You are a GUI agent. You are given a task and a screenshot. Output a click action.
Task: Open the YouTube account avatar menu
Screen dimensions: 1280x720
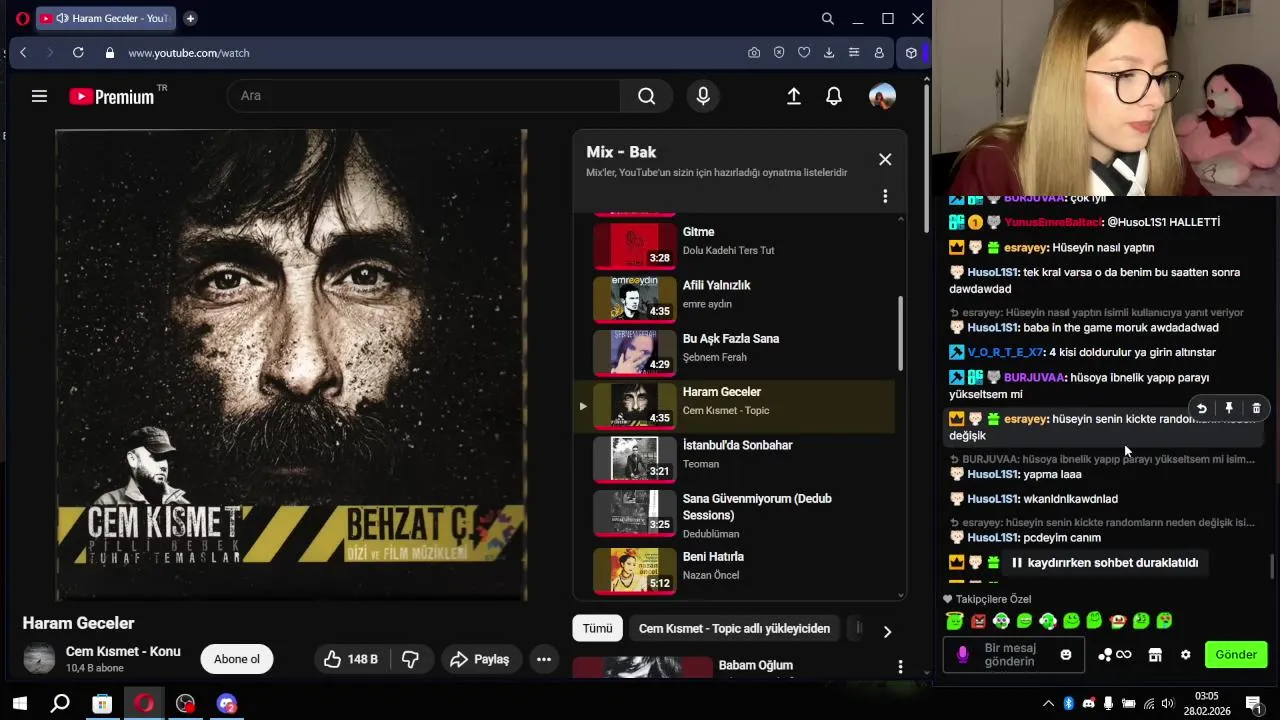pos(882,96)
